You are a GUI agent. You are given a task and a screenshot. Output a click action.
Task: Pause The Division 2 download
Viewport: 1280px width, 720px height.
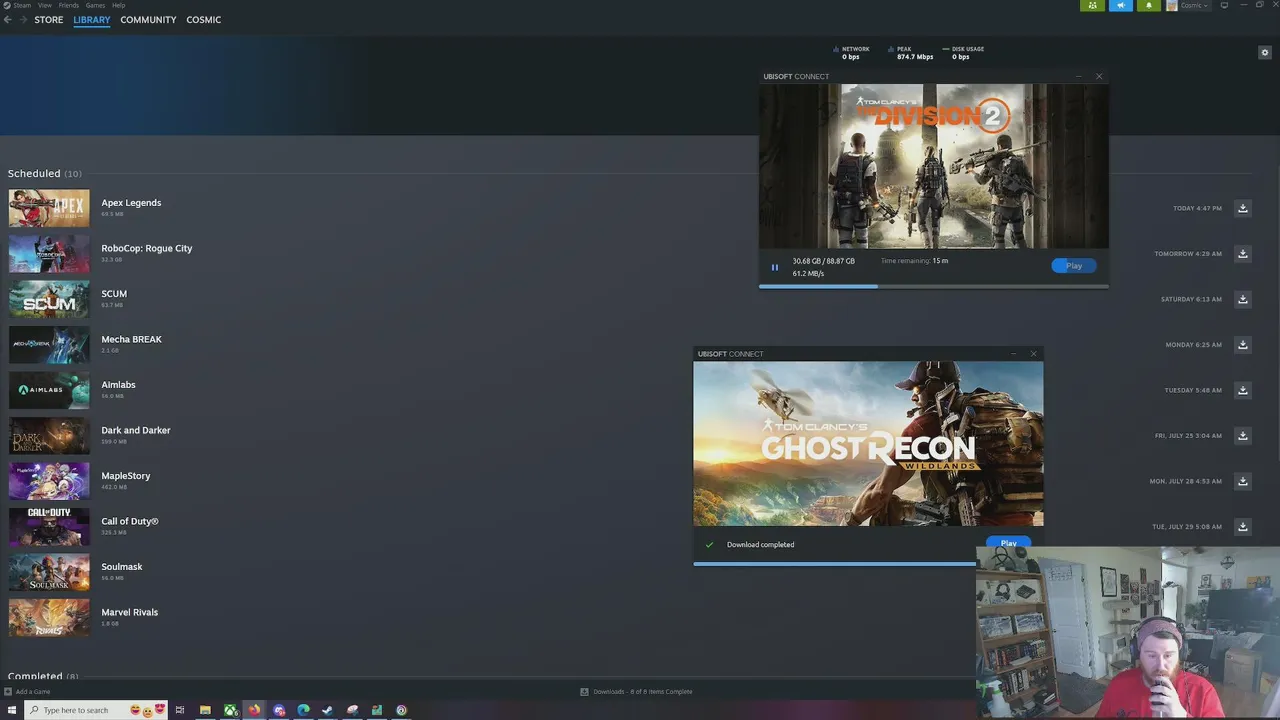point(775,267)
